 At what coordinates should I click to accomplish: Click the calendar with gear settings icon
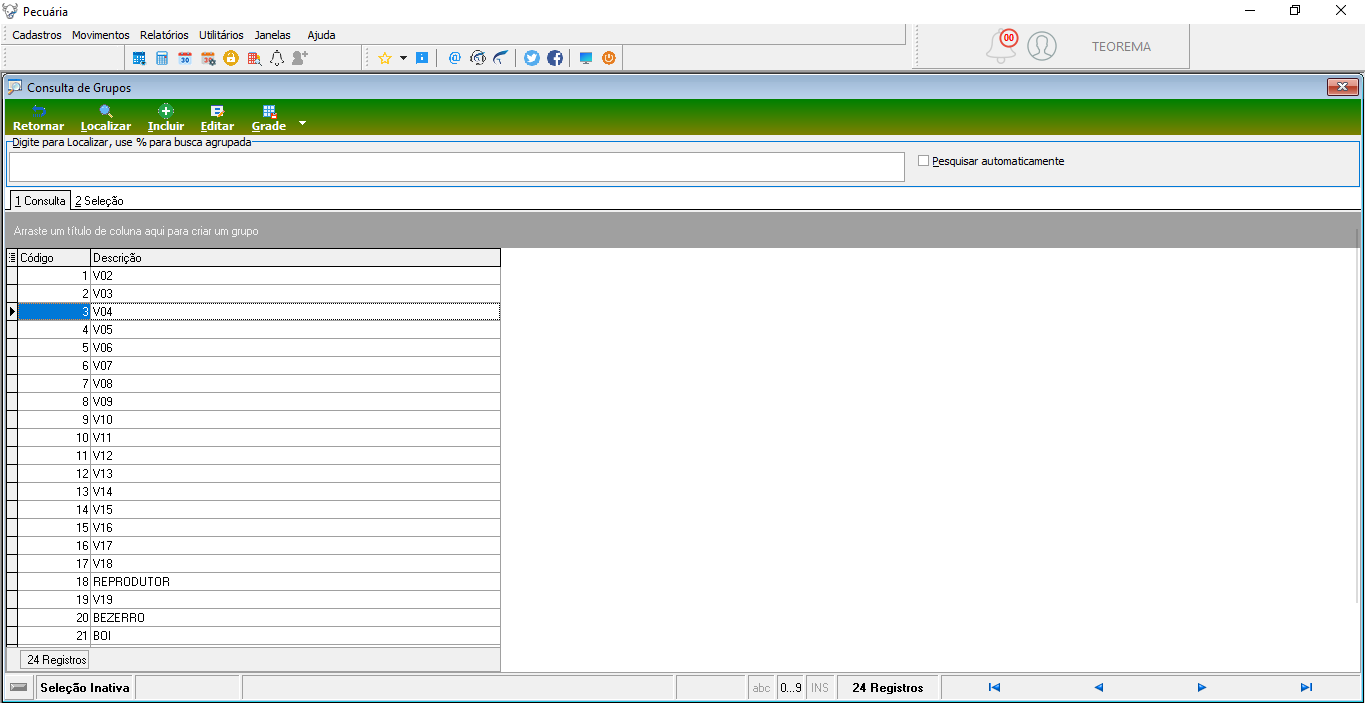coord(208,58)
